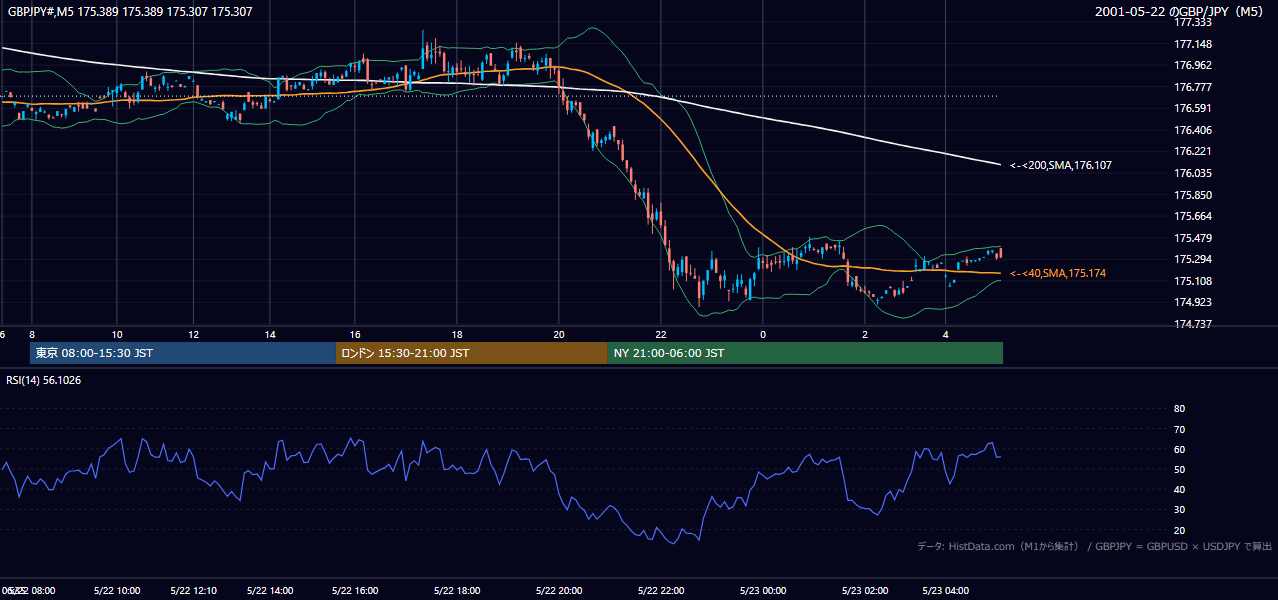Select the ロンドン 15:30-21:00 JST session bar
This screenshot has height=600, width=1278.
[x=471, y=353]
